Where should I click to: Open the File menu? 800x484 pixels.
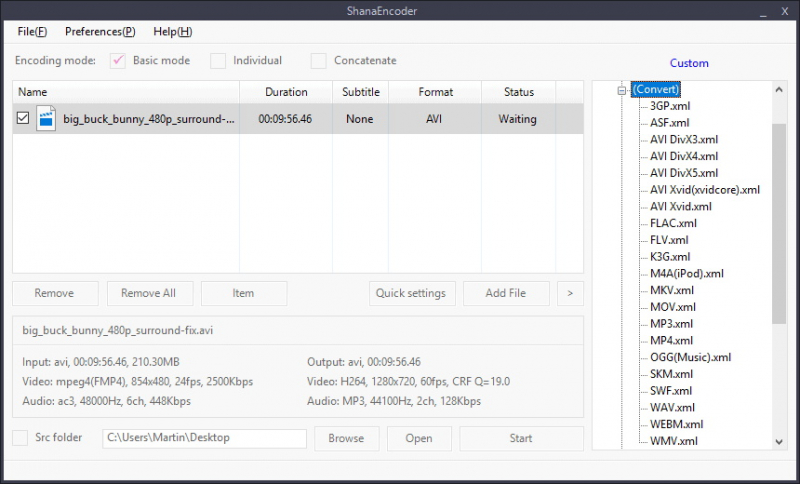[32, 32]
